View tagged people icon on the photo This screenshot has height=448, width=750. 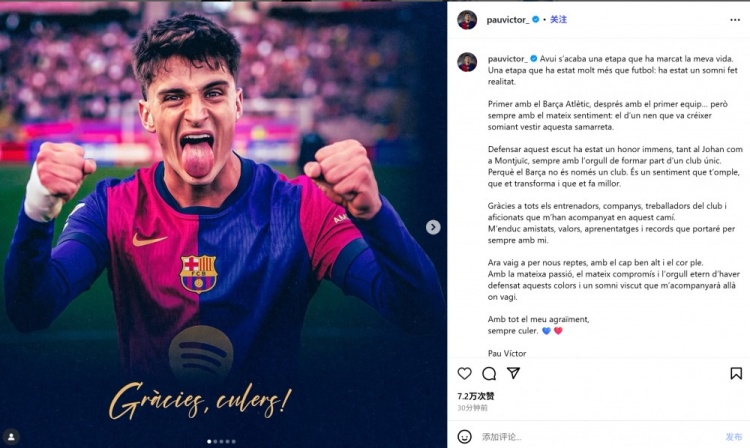click(12, 436)
